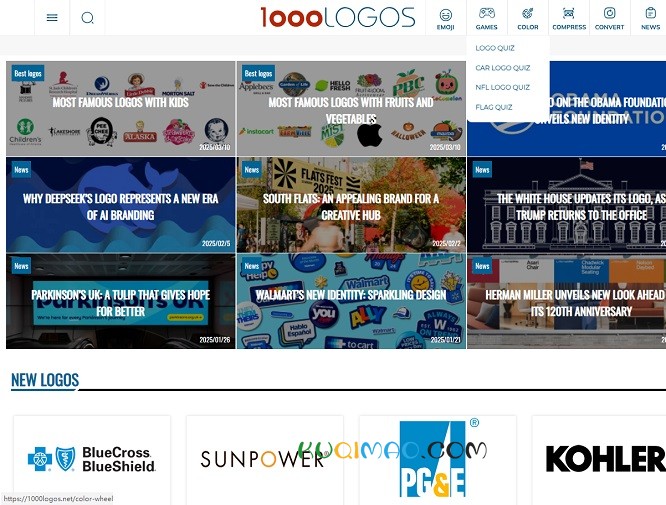Open Most Famous Logos With Fruits article
The image size is (666, 505).
coord(351,108)
